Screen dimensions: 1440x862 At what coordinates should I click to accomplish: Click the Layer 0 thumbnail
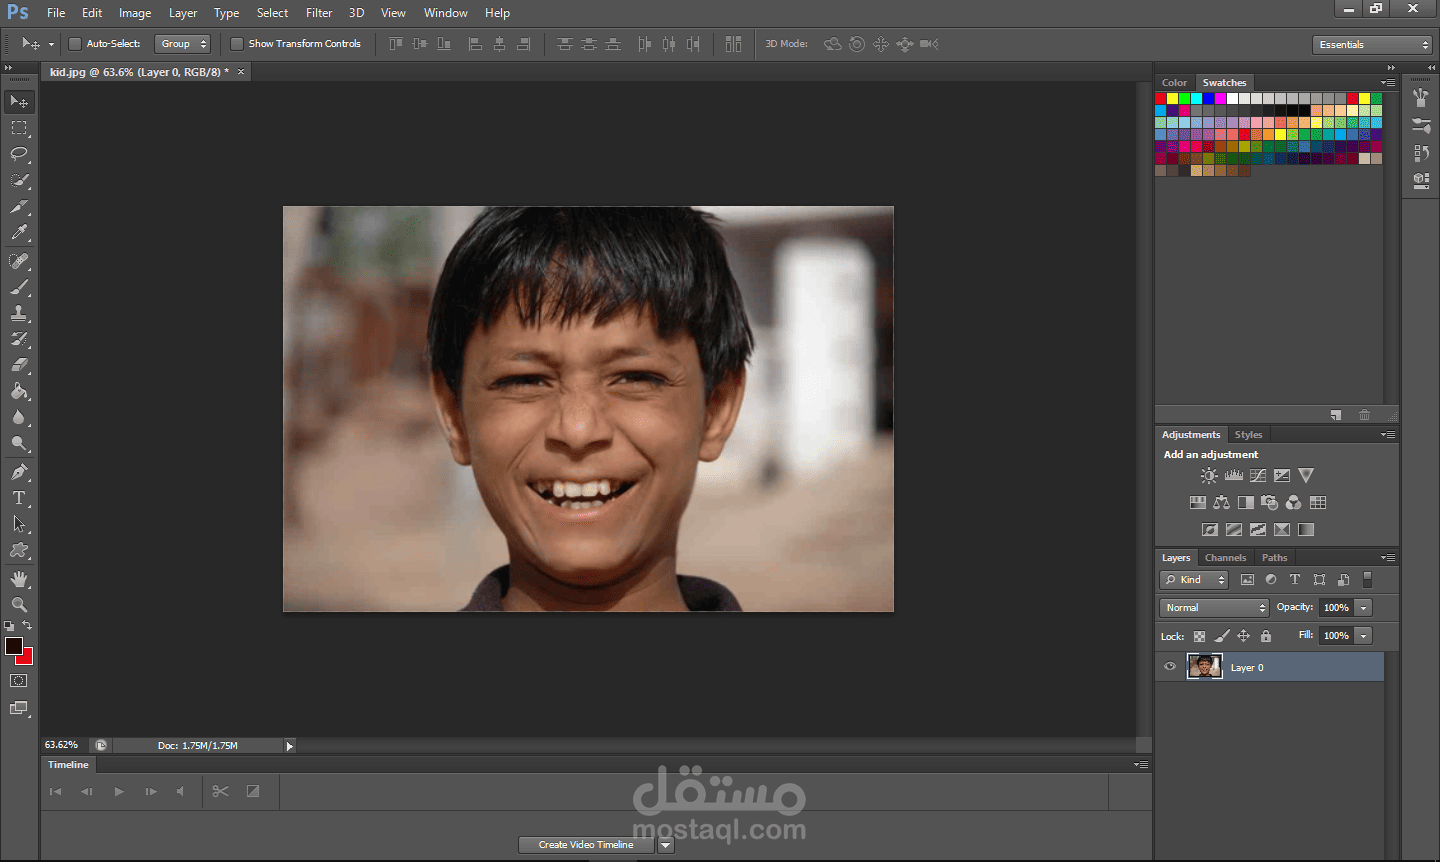pos(1204,667)
